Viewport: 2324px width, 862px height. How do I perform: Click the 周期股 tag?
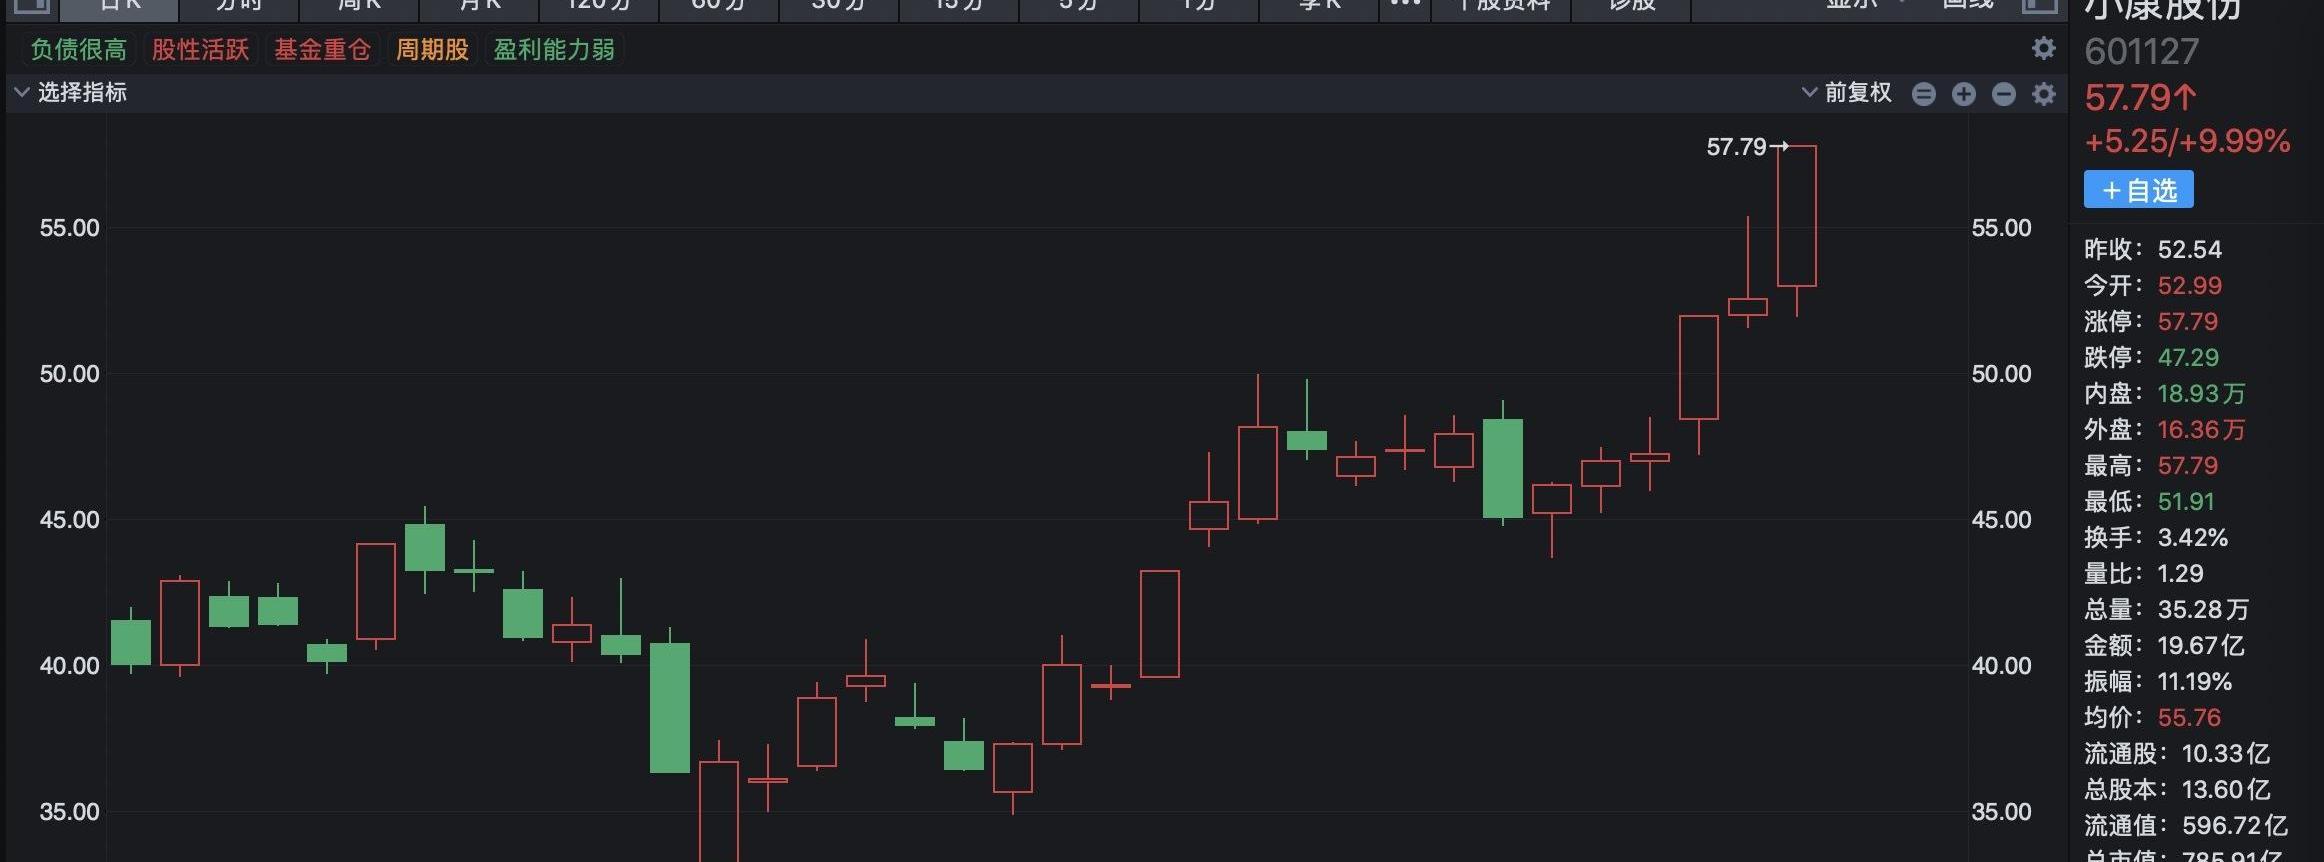click(x=432, y=50)
